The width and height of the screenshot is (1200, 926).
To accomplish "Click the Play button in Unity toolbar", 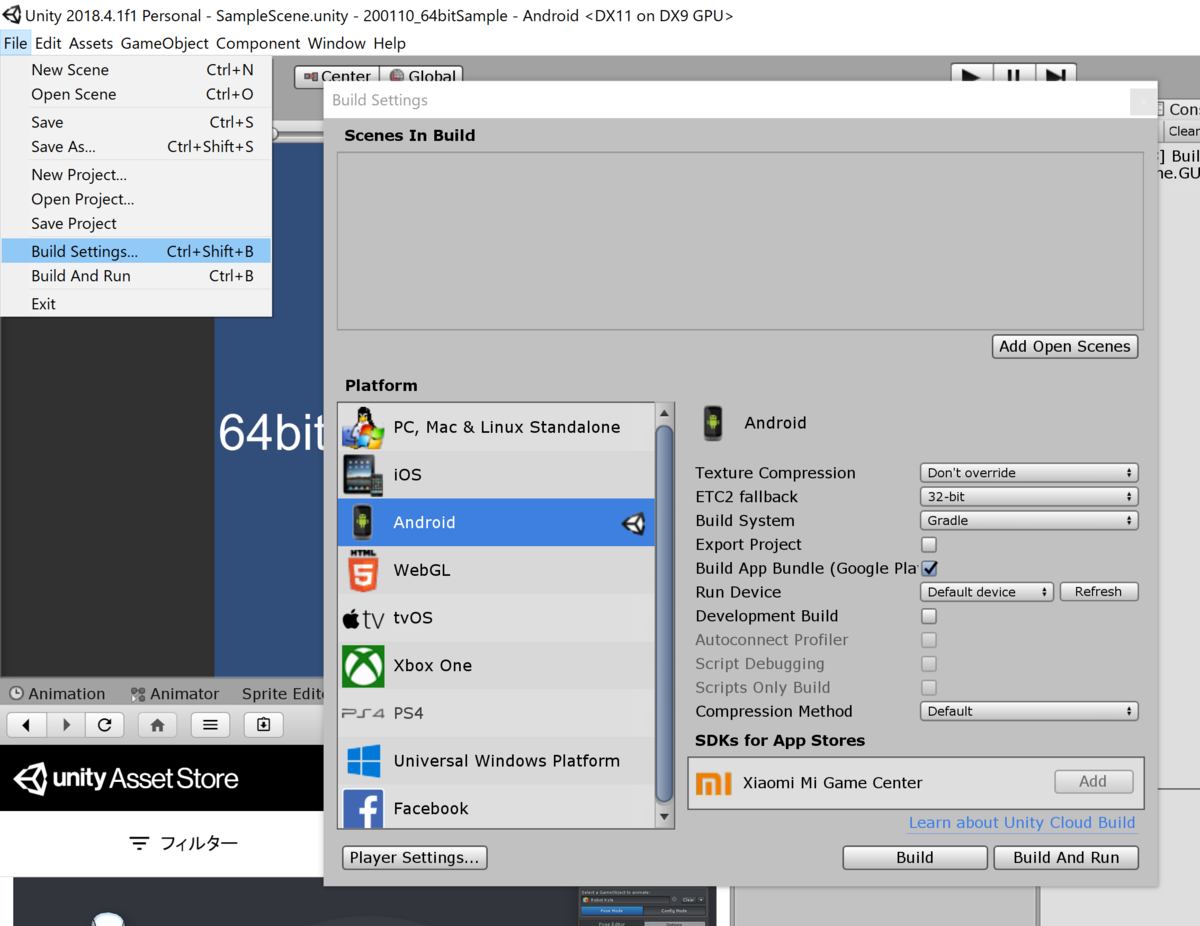I will click(x=970, y=76).
